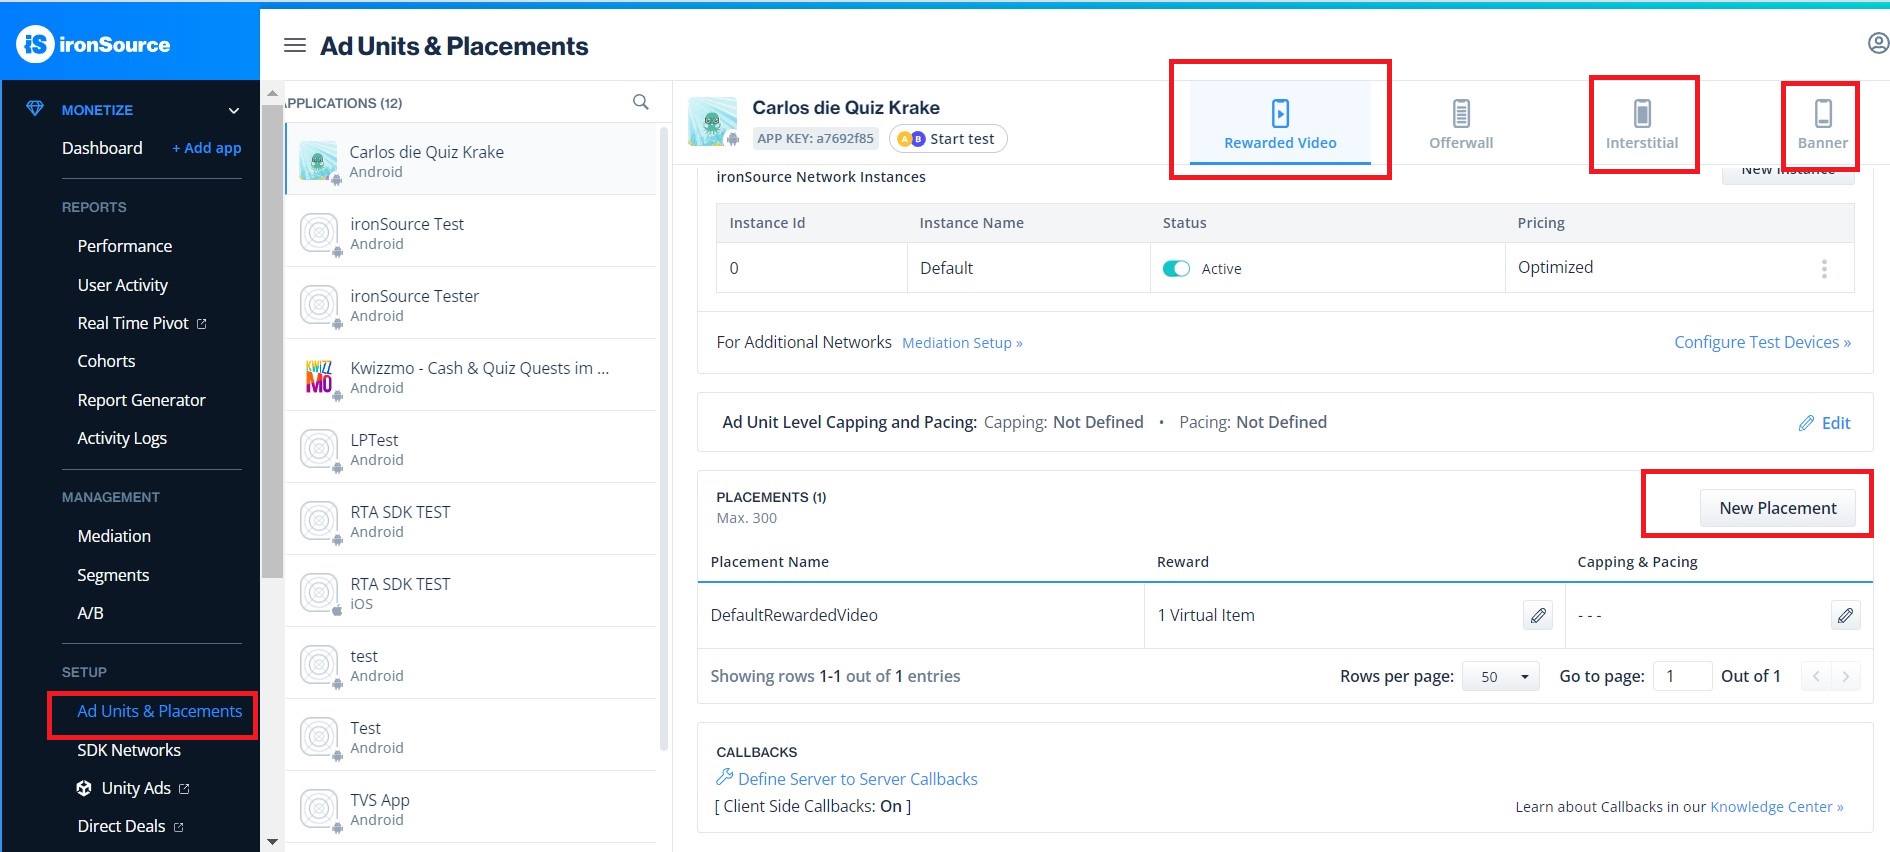The image size is (1890, 852).
Task: Switch to the Offerwall tab
Action: pos(1461,124)
